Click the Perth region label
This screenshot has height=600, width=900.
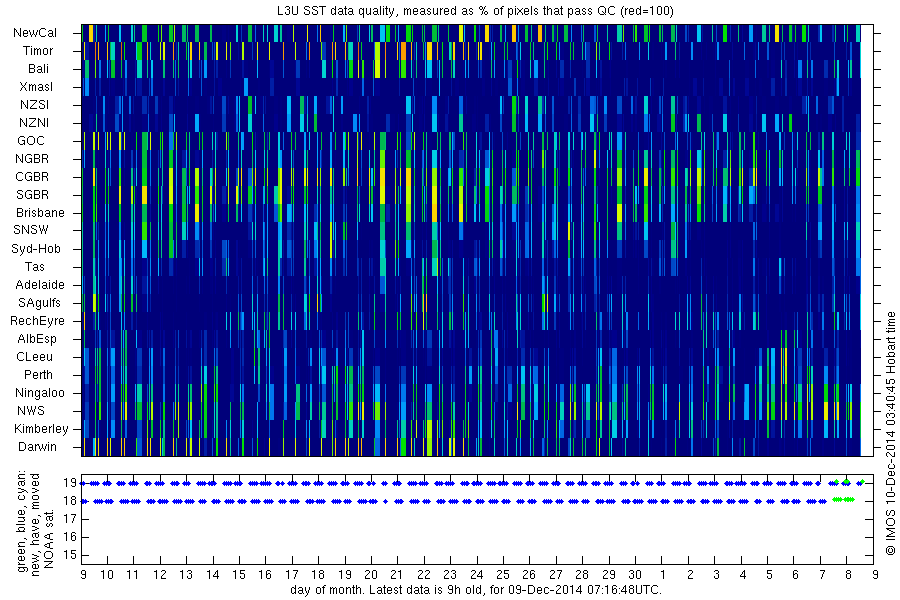(38, 374)
